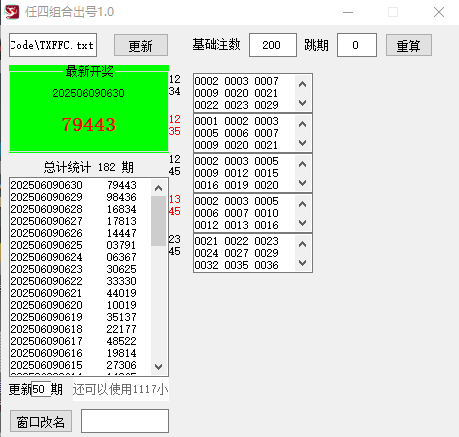Click the red latest draw number 79443

(89, 125)
